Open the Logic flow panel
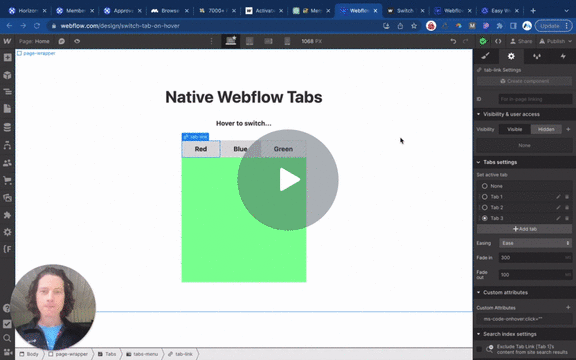576x360 pixels. click(7, 145)
